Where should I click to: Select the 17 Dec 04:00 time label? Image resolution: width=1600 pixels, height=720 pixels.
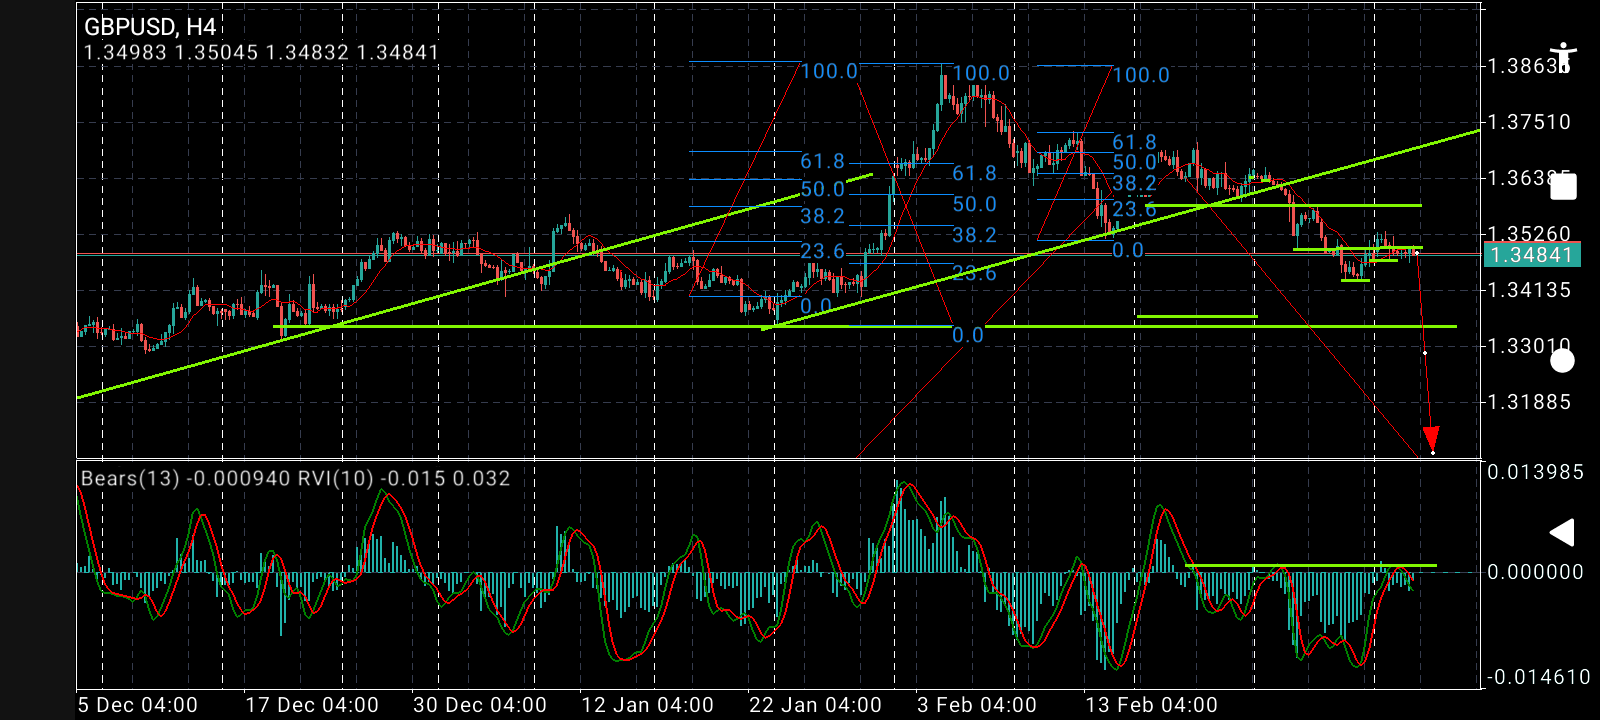(312, 705)
